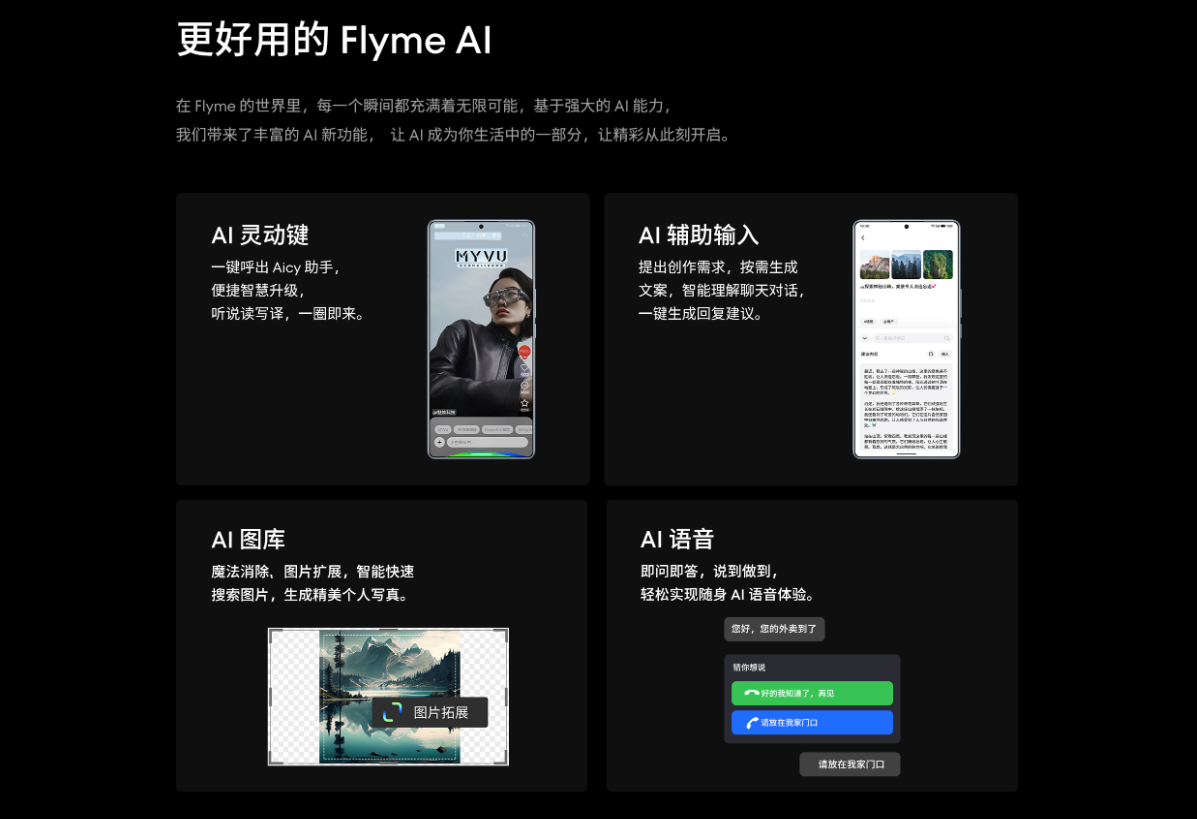Viewport: 1197px width, 819px height.
Task: Tap the green hill photo thumbnail in phone
Action: pos(938,265)
